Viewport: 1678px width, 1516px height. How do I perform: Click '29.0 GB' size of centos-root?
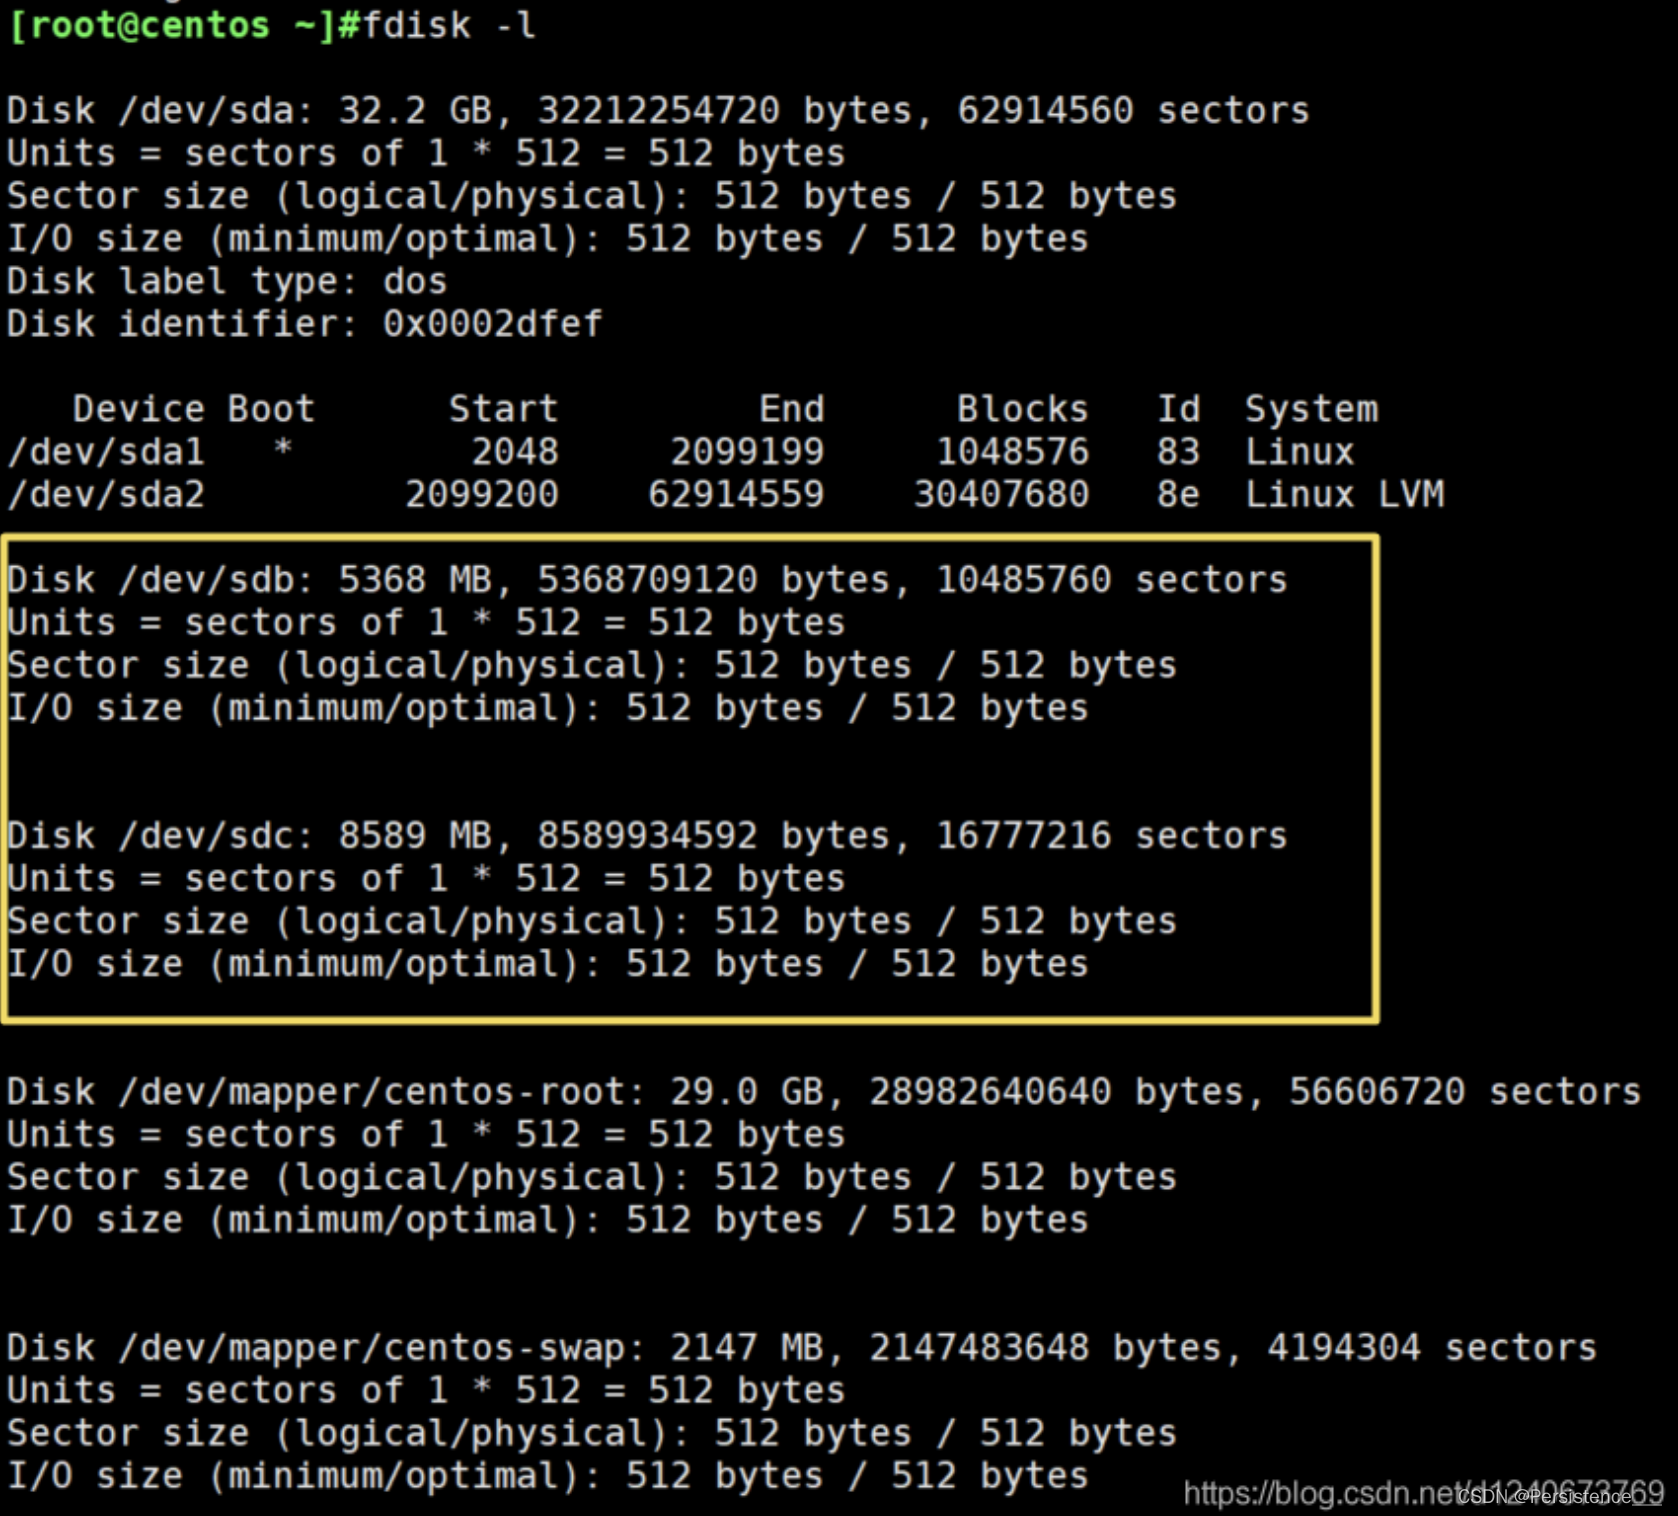pyautogui.click(x=746, y=1092)
